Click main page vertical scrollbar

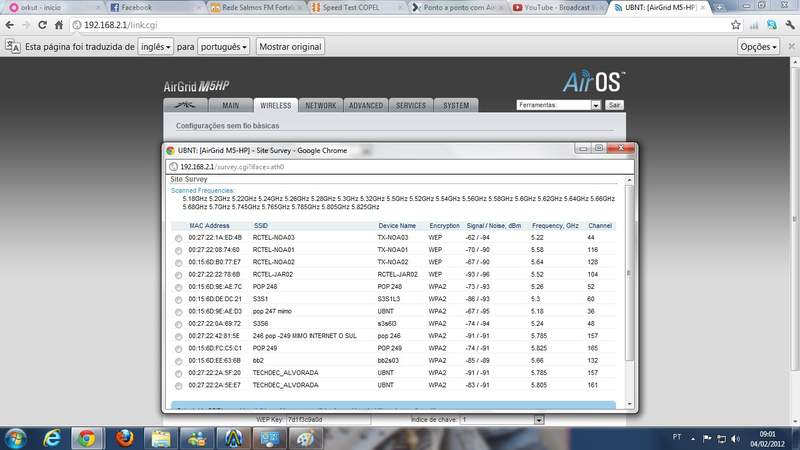(795, 240)
